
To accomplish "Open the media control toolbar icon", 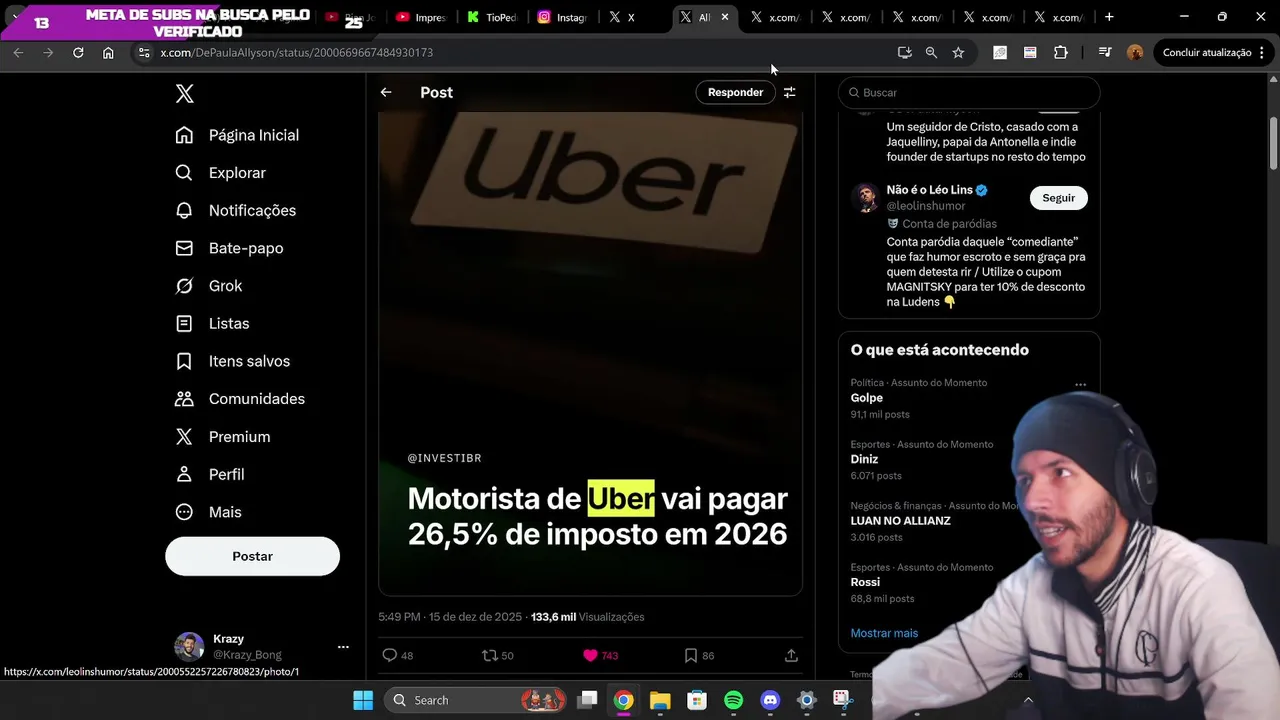I will click(x=1105, y=52).
